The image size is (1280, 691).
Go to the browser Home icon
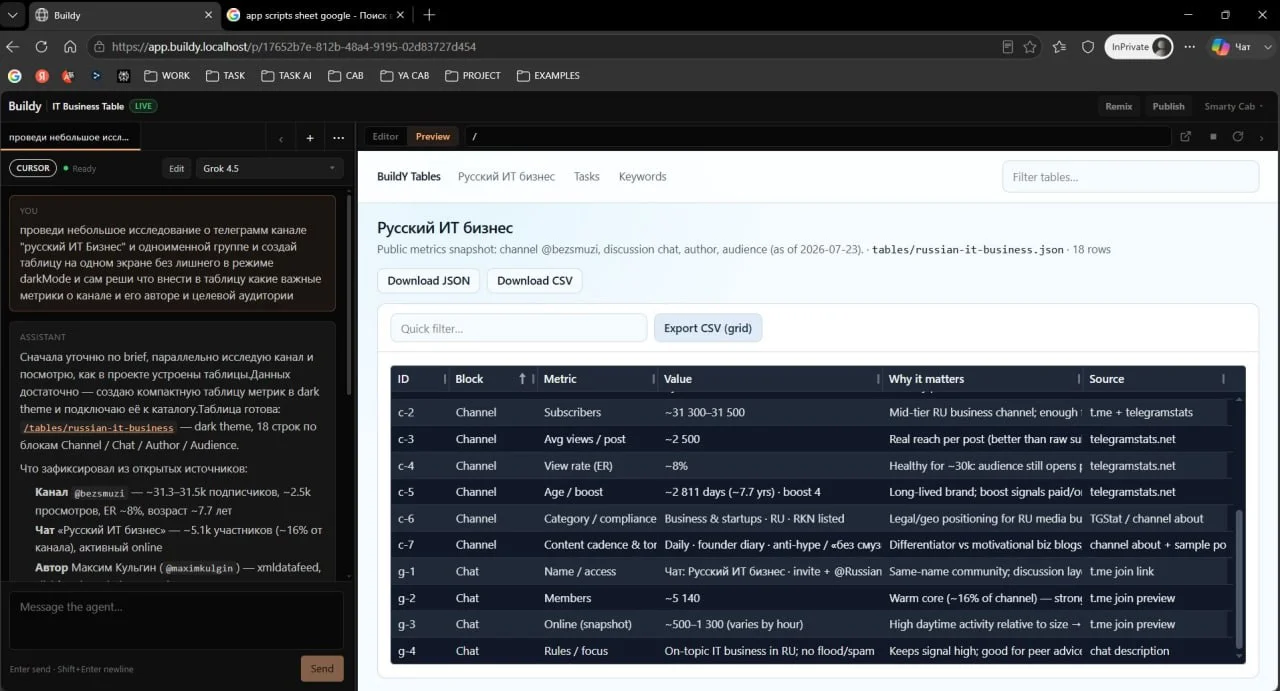coord(70,46)
